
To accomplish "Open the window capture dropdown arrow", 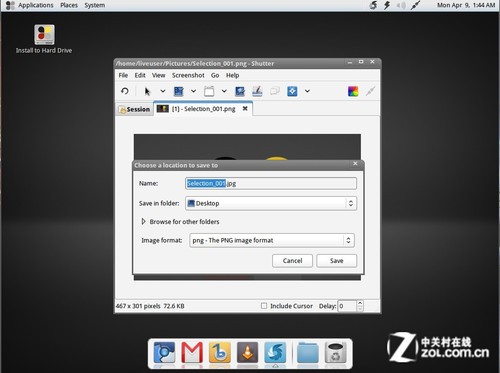I will tap(224, 91).
